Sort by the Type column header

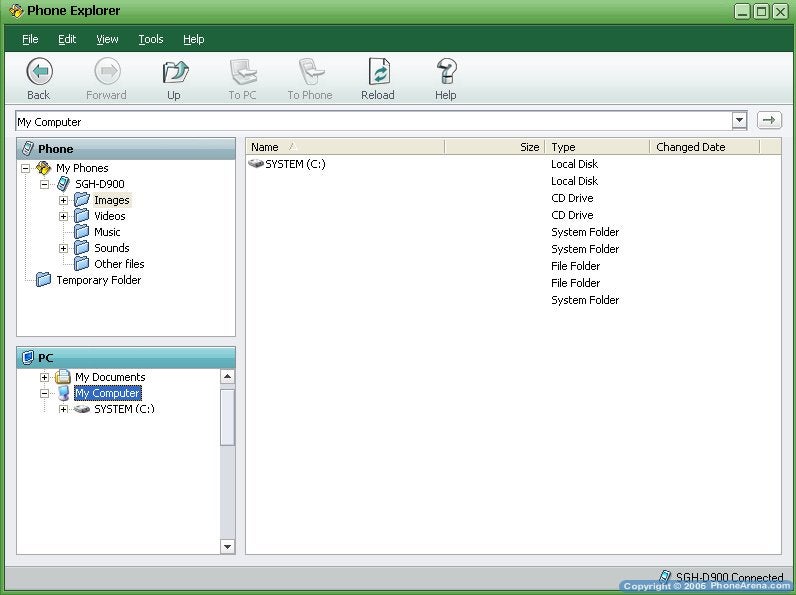coord(597,147)
